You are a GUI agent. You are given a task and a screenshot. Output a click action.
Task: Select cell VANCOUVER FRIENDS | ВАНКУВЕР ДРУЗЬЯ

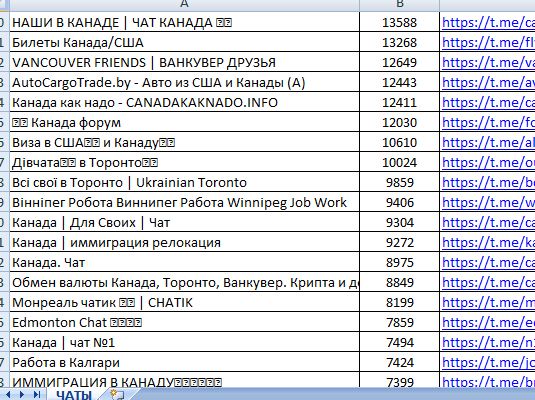point(185,62)
